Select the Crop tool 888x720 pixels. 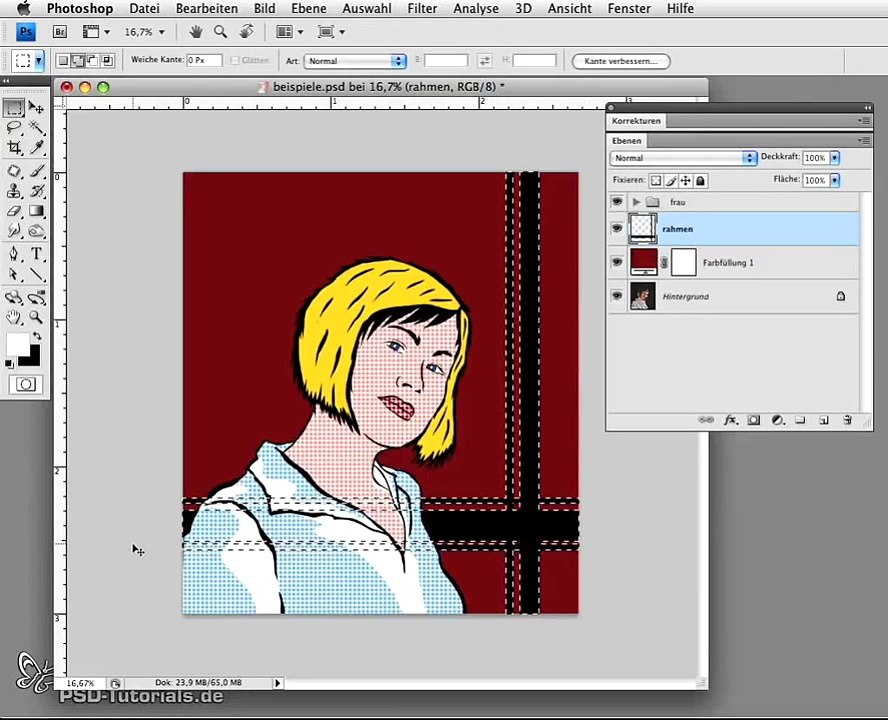click(x=14, y=147)
